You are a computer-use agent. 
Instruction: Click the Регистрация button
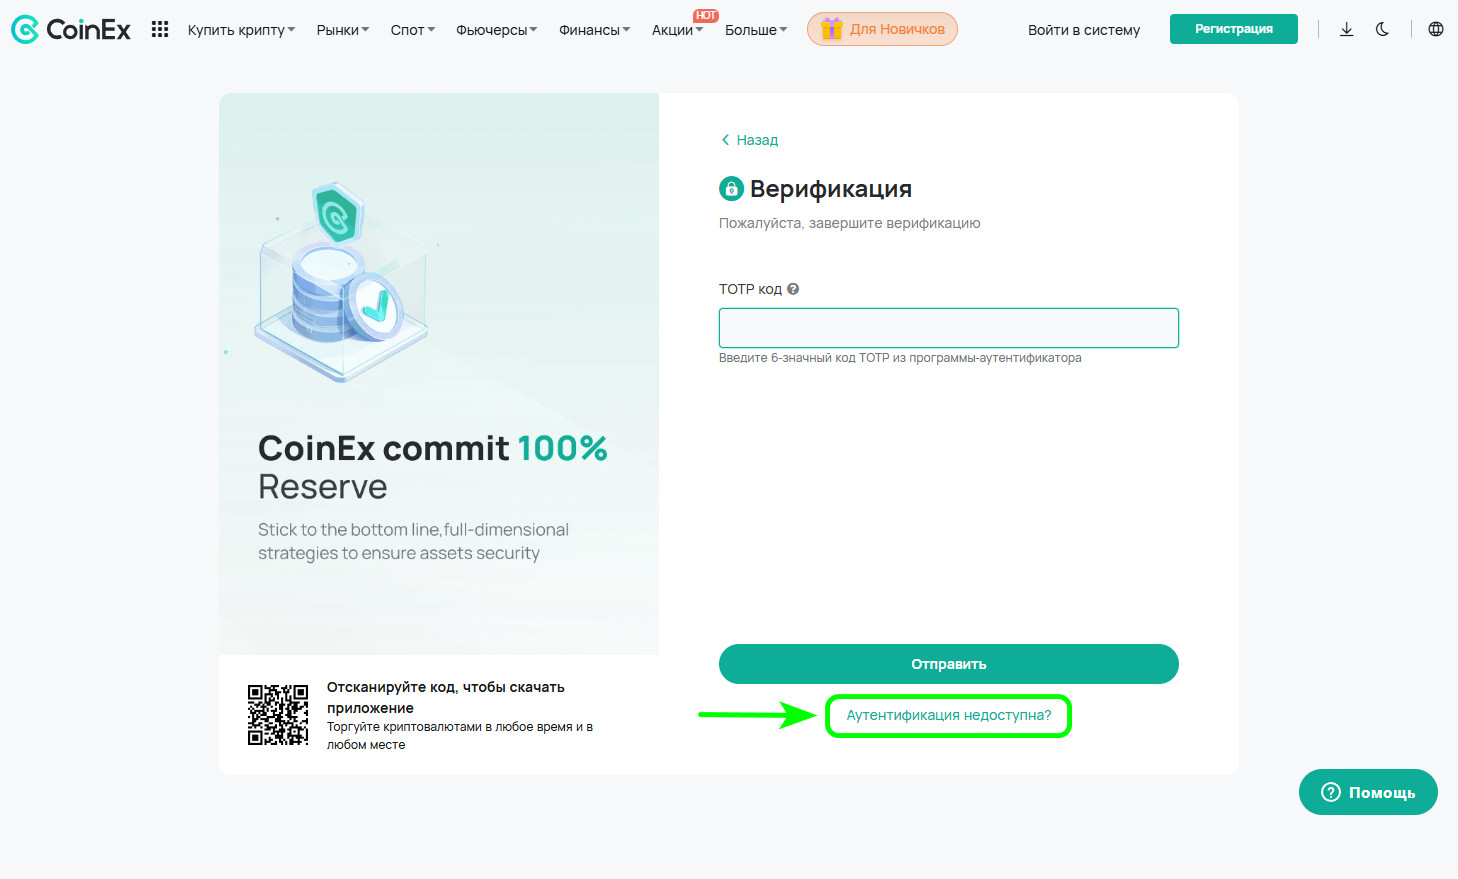tap(1234, 29)
